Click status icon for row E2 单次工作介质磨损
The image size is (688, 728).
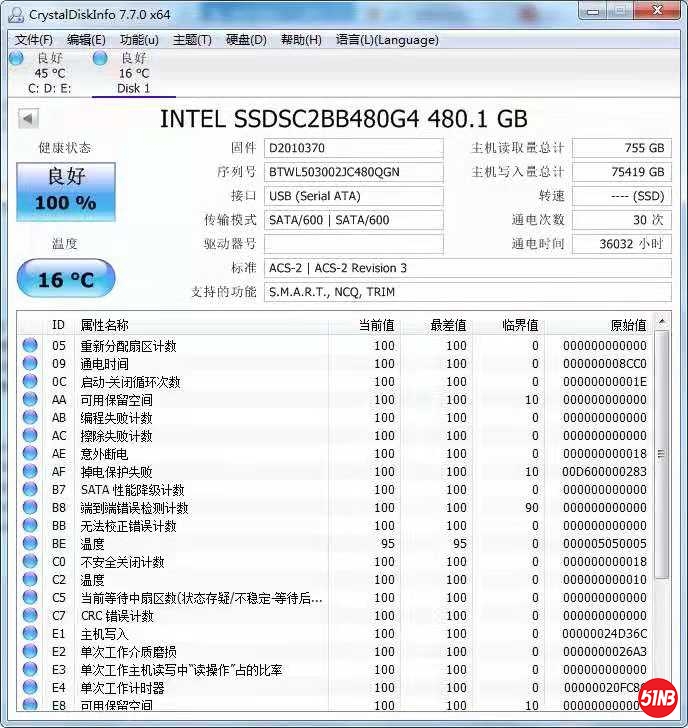(x=30, y=651)
